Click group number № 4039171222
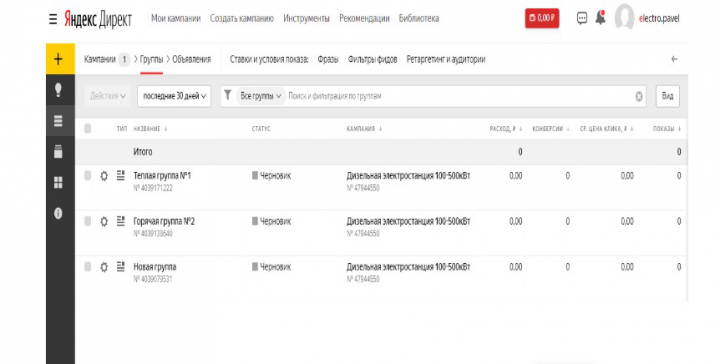Image resolution: width=720 pixels, height=364 pixels. coord(153,188)
